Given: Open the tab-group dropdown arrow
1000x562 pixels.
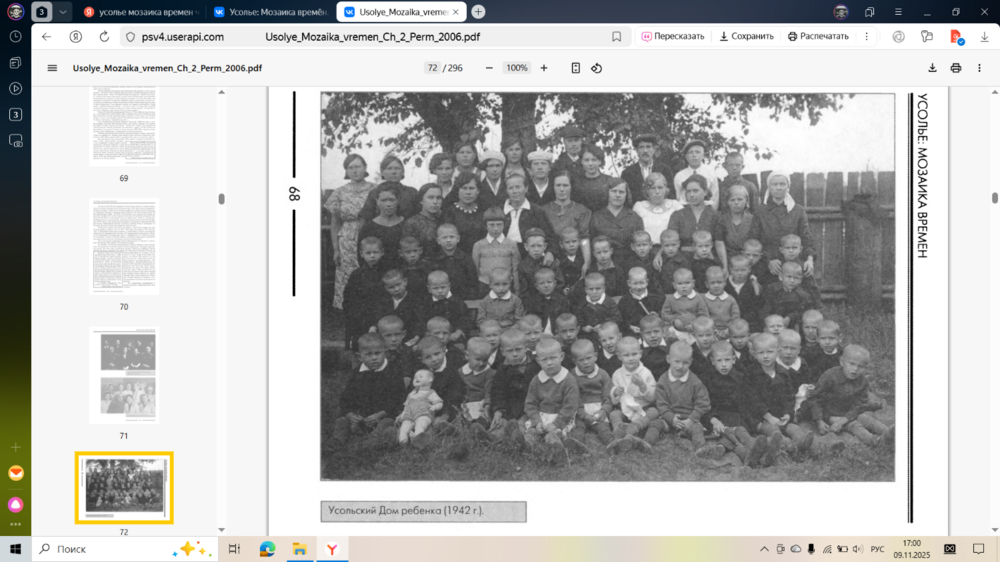Looking at the screenshot, I should coord(62,12).
